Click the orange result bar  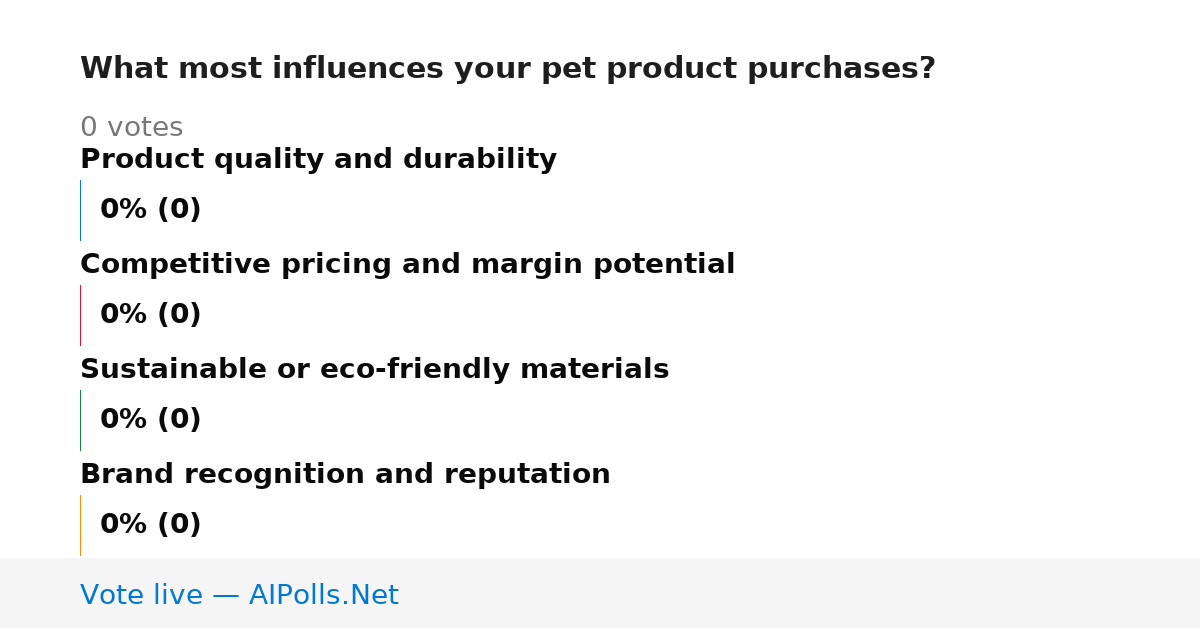80,525
